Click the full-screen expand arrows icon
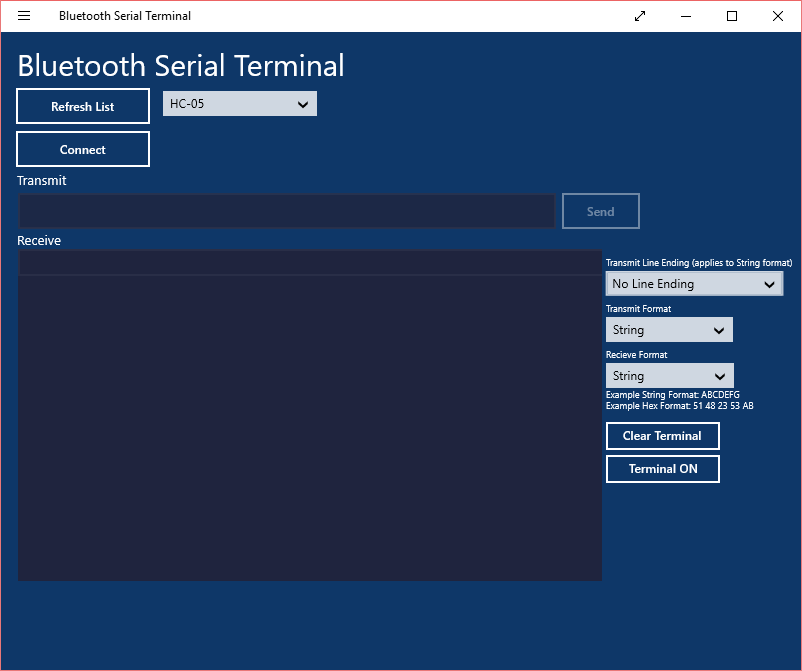The height and width of the screenshot is (671, 802). point(640,16)
